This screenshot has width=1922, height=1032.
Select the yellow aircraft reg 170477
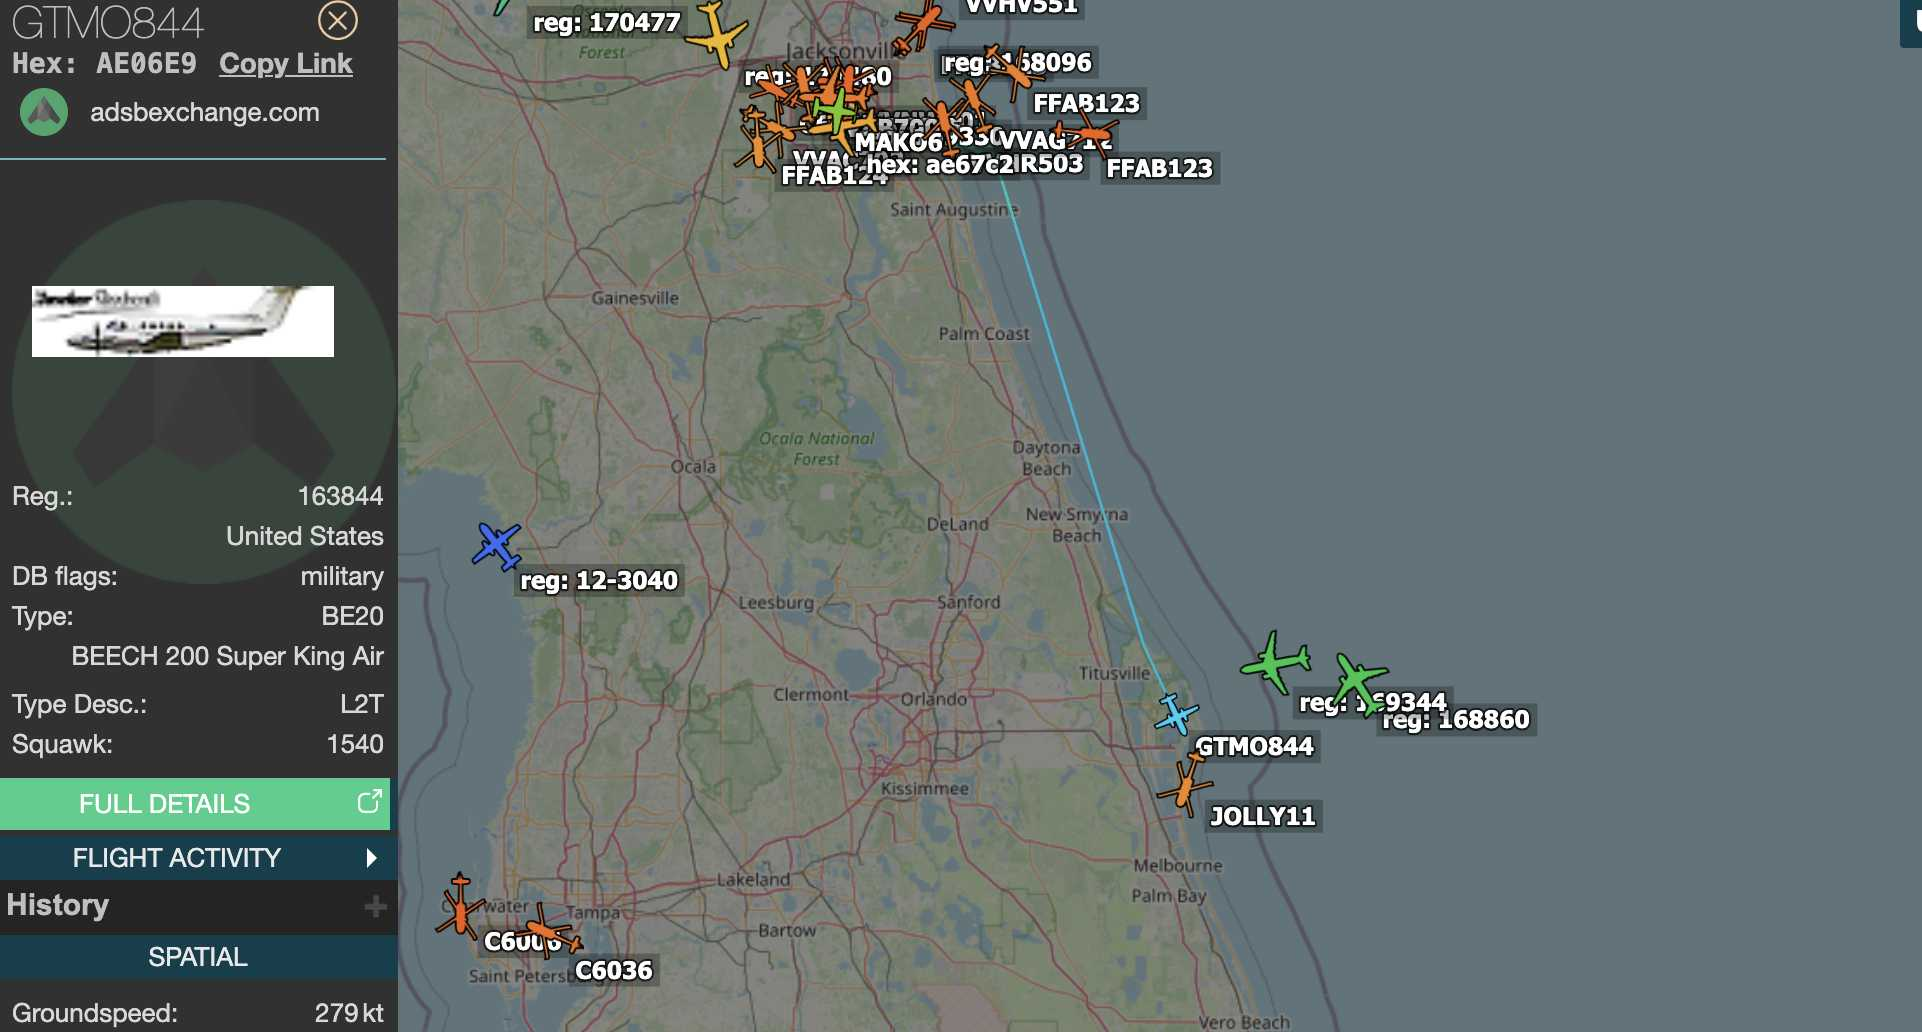[716, 34]
